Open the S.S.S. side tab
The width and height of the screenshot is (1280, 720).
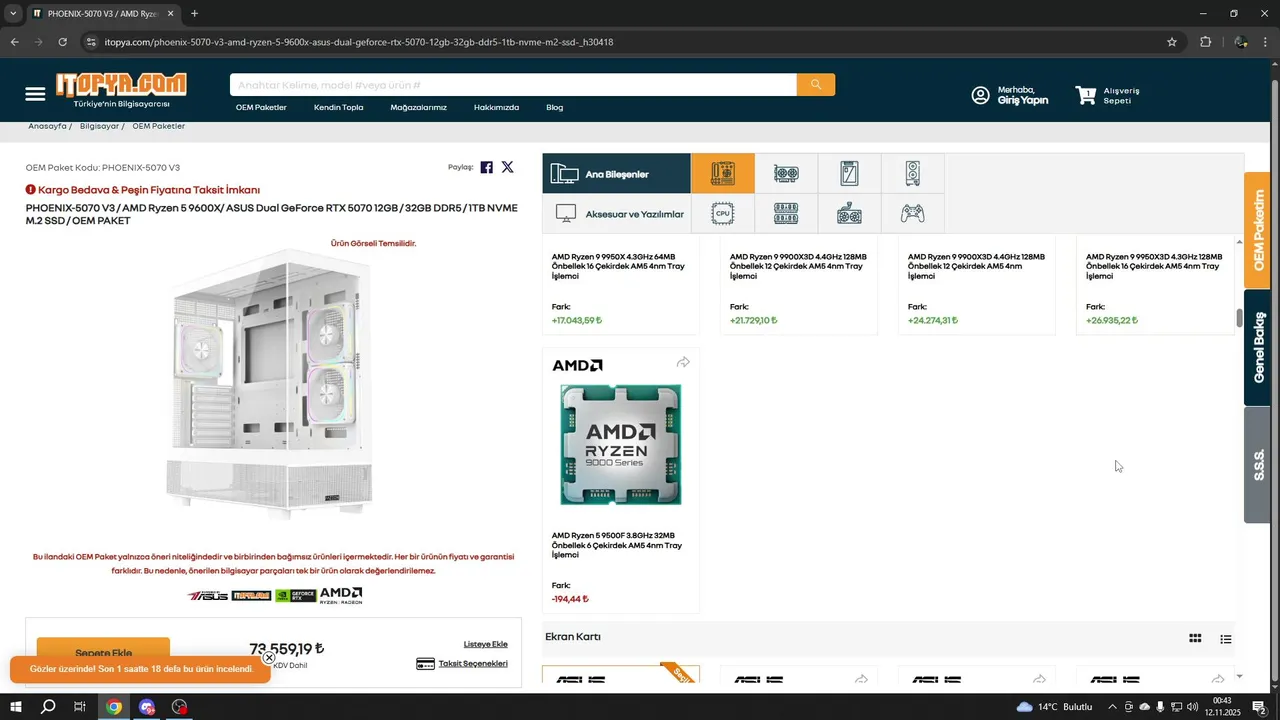[x=1258, y=465]
